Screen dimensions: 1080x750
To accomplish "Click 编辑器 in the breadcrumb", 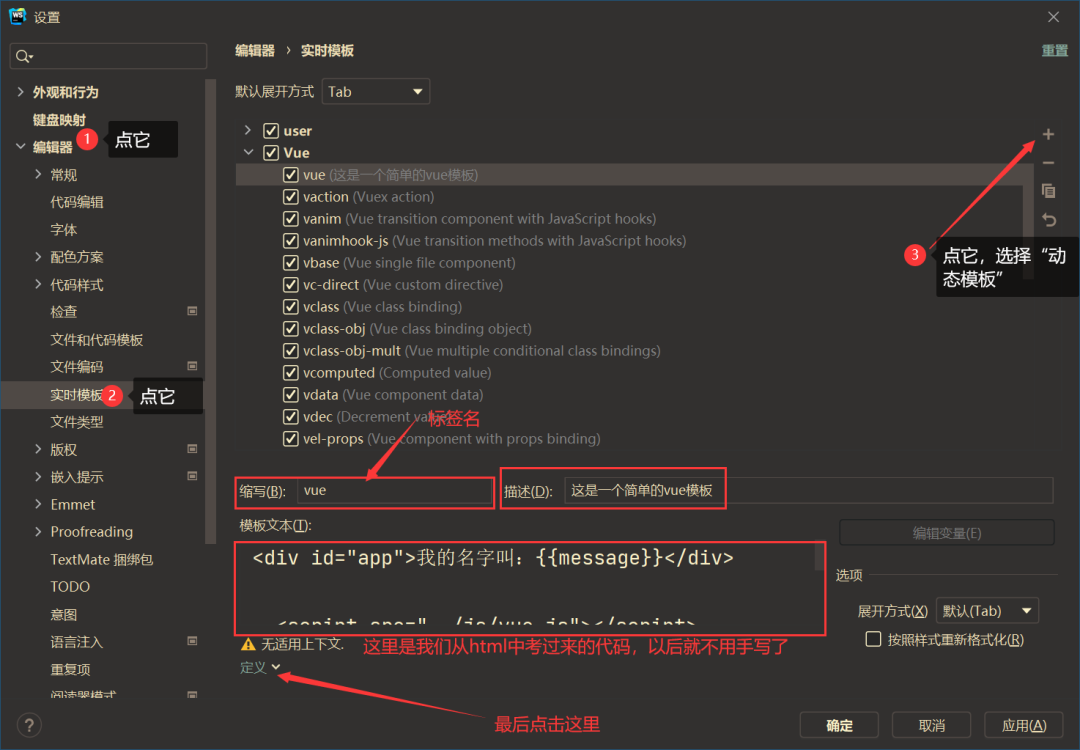I will [x=254, y=50].
